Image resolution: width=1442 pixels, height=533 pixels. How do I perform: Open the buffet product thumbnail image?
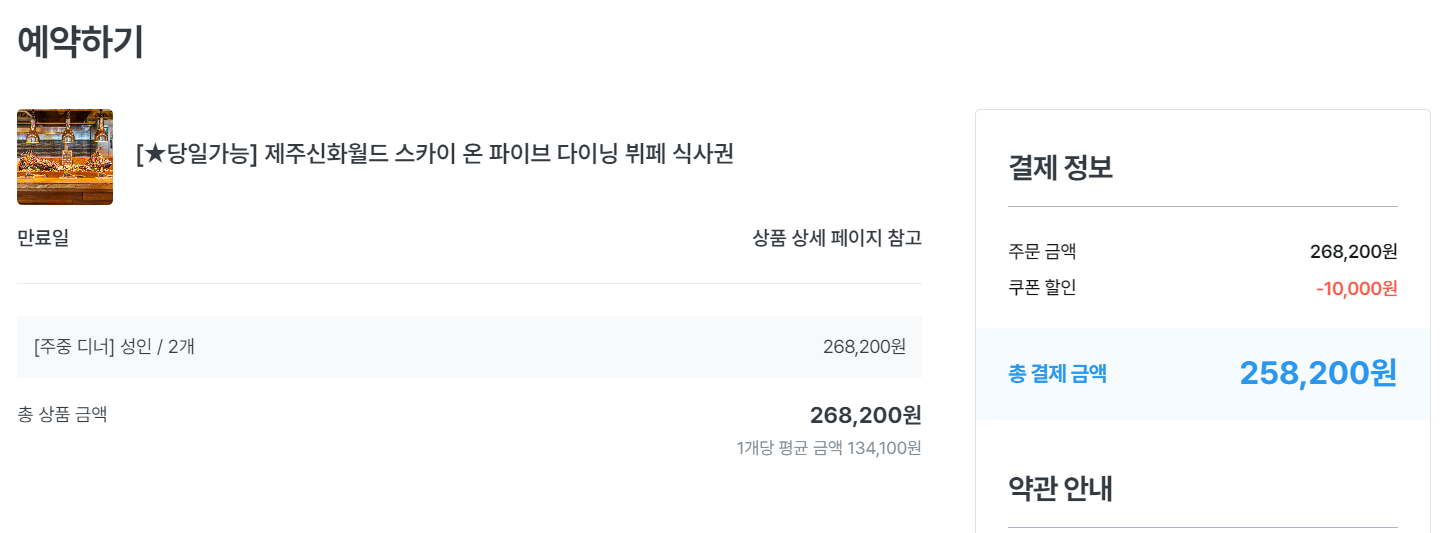click(65, 157)
